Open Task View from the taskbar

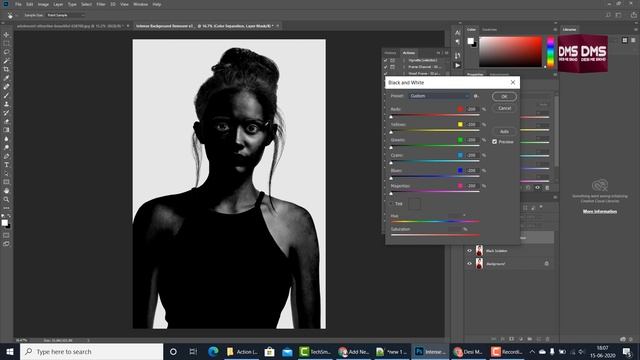(x=193, y=351)
